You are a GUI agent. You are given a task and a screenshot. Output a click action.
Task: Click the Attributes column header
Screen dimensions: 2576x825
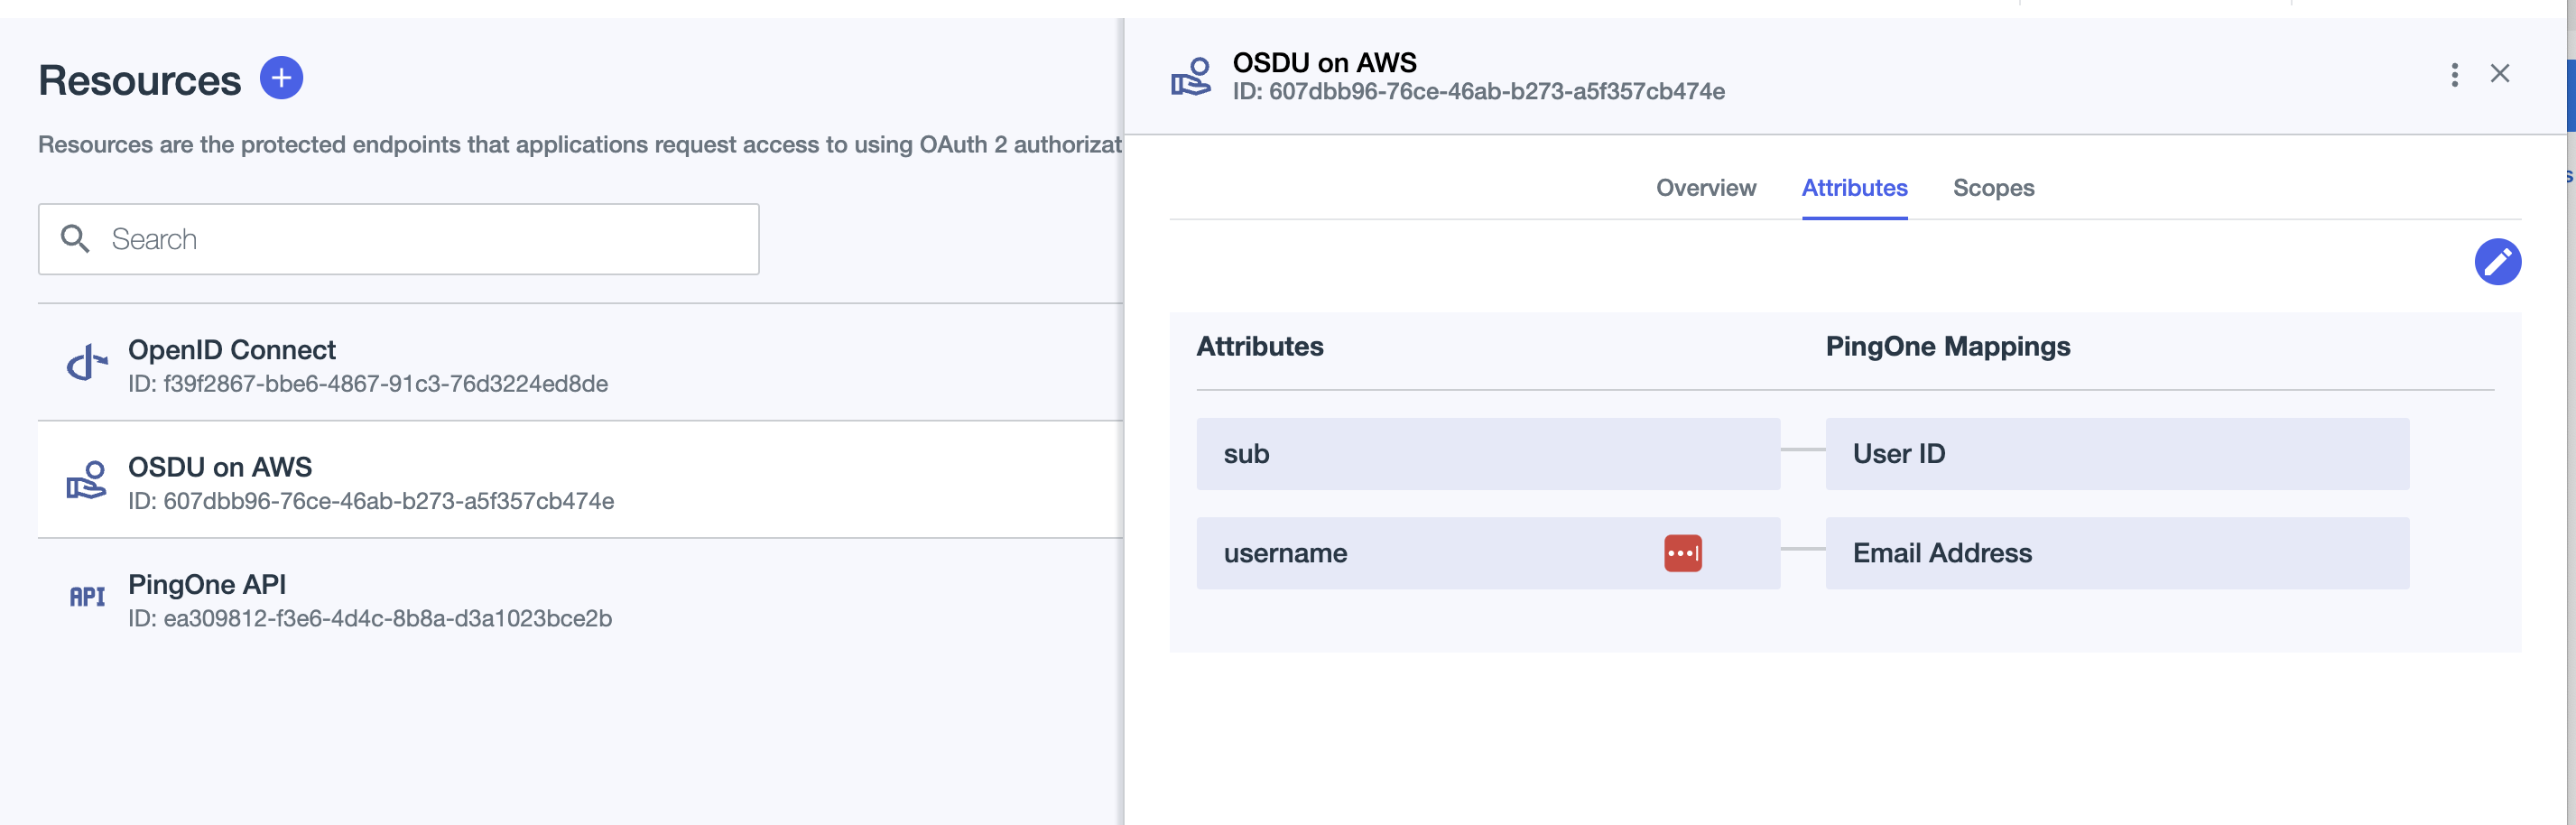(1259, 347)
